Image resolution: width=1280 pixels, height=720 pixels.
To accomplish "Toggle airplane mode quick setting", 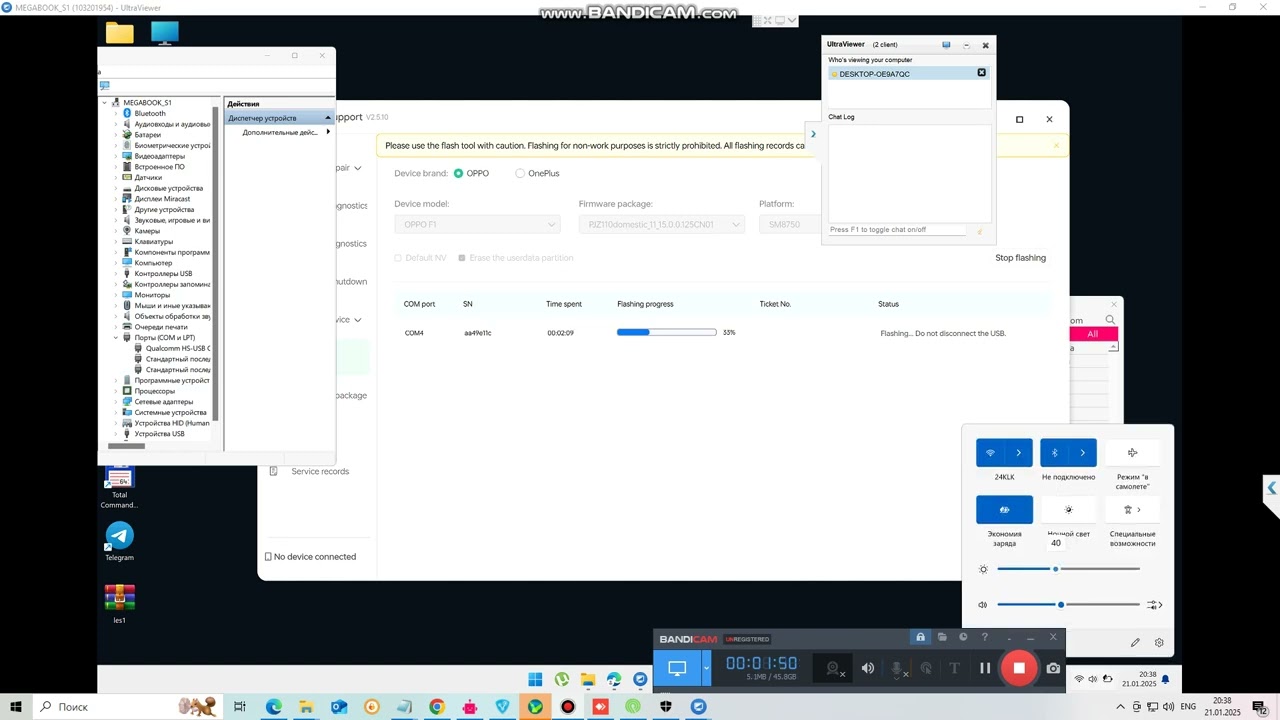I will pos(1133,453).
